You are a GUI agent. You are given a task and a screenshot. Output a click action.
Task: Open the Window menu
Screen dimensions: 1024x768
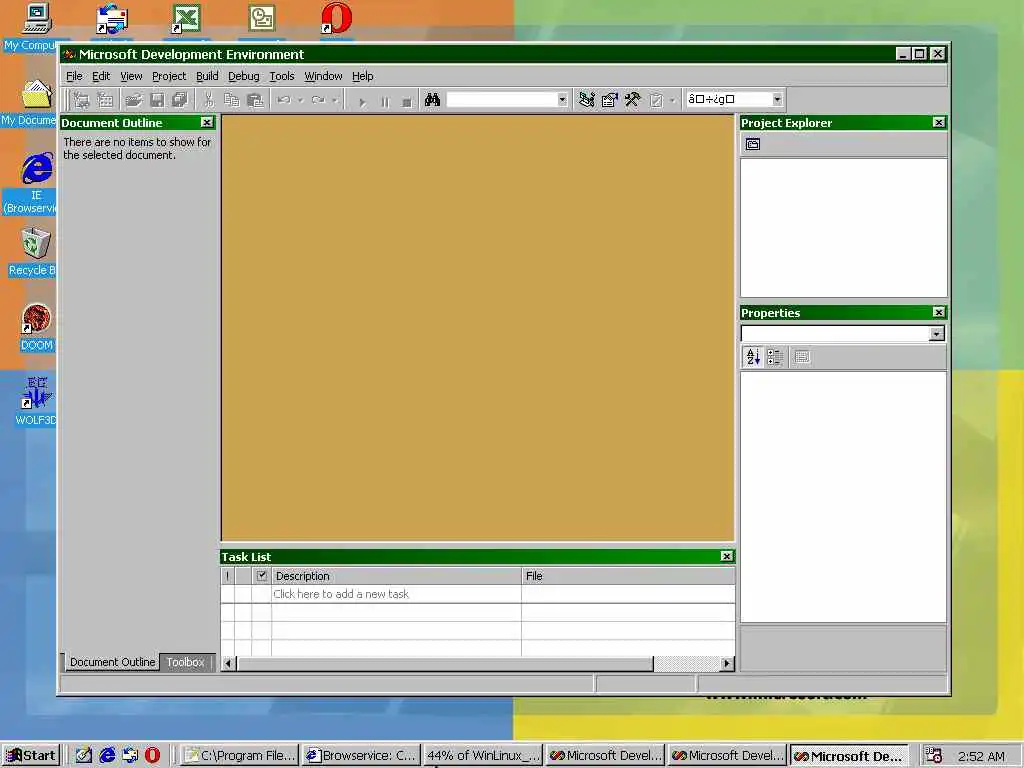pos(323,76)
